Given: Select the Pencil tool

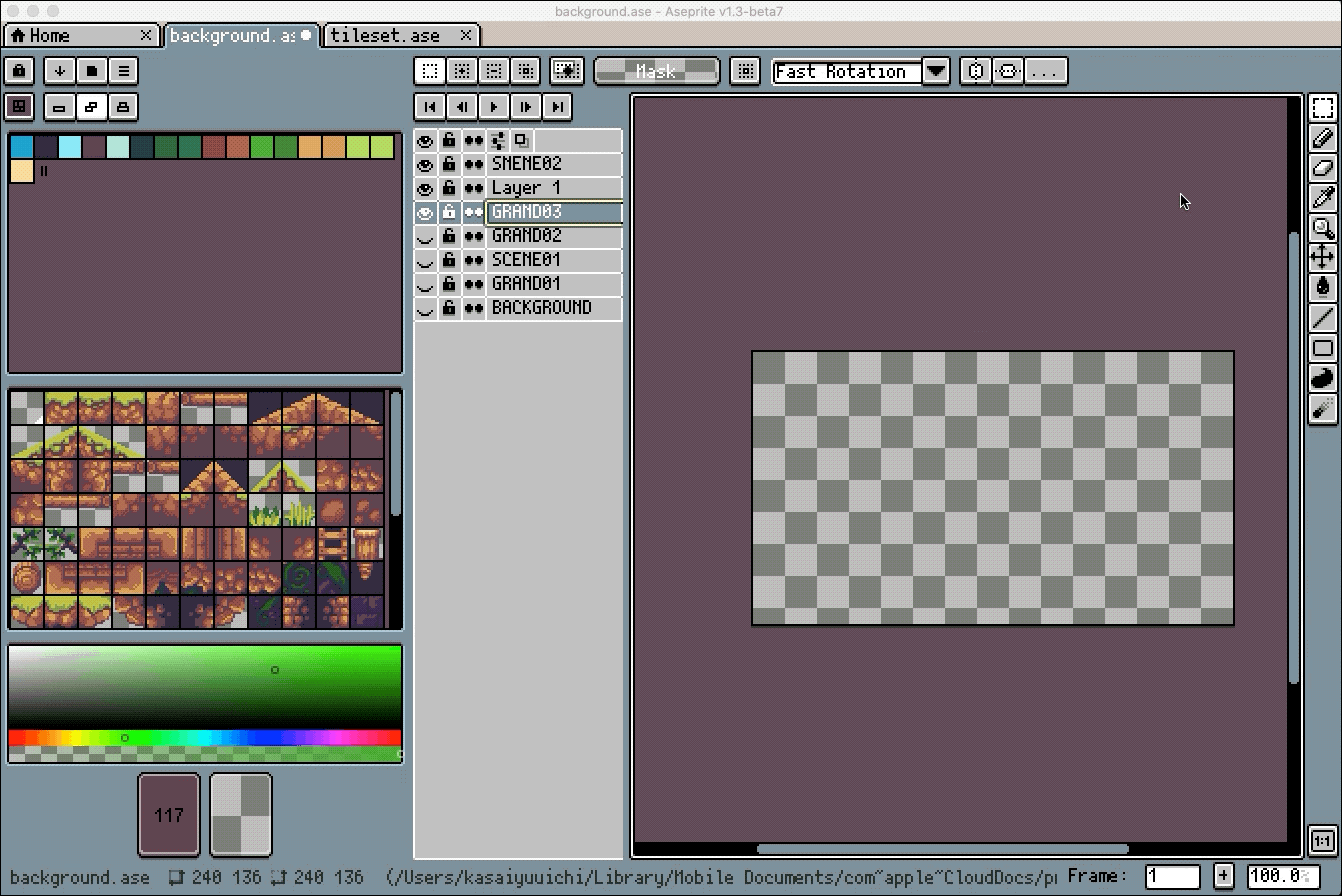Looking at the screenshot, I should [x=1323, y=138].
